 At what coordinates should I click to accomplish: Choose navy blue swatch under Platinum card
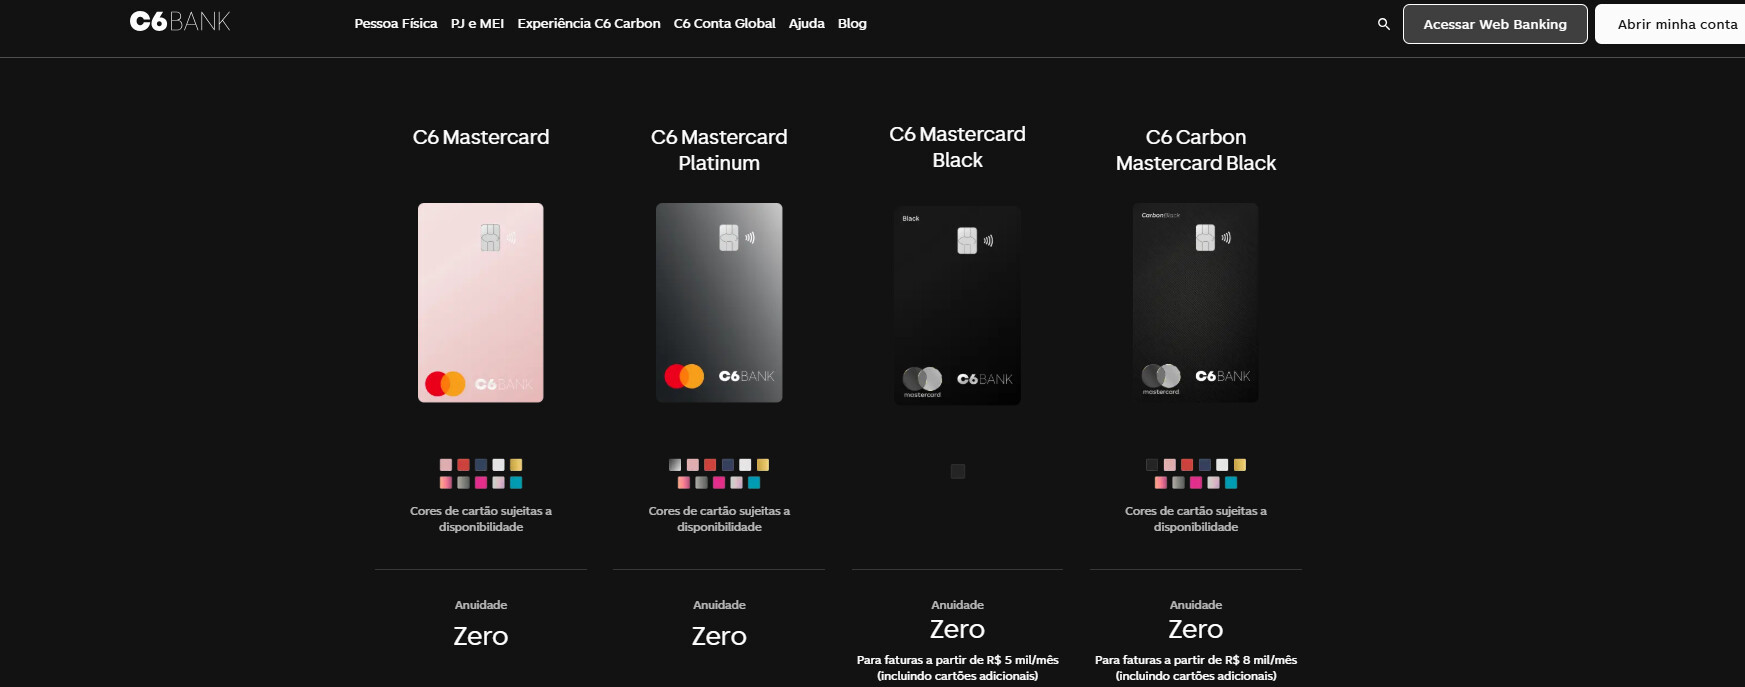point(728,465)
